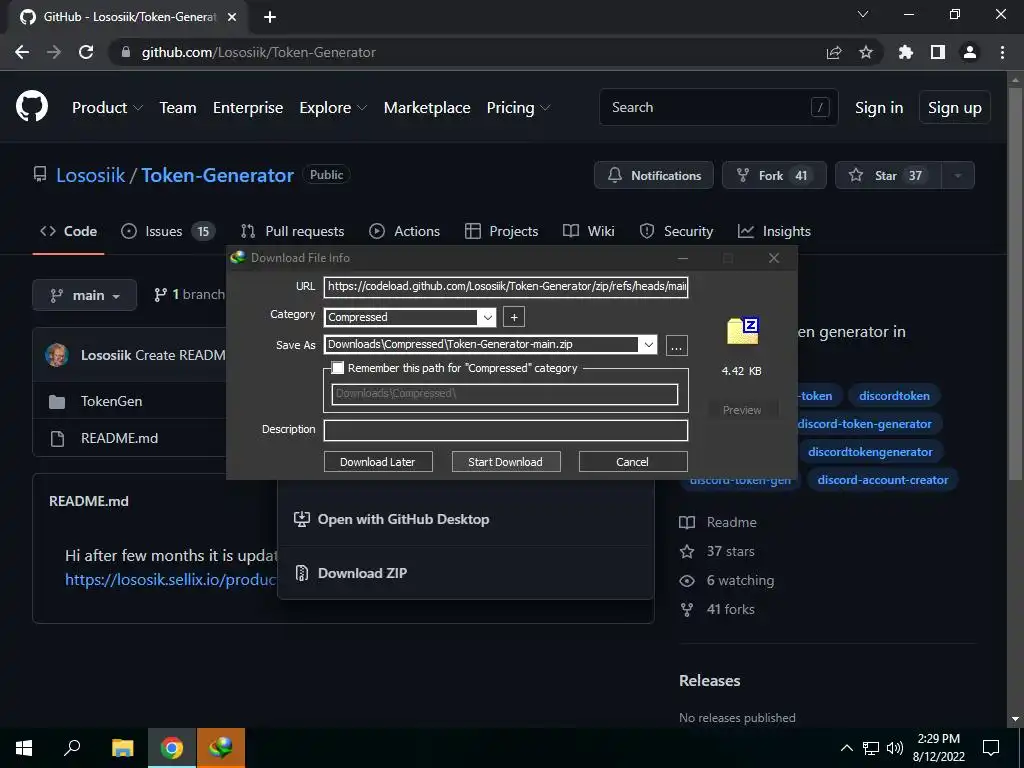The height and width of the screenshot is (768, 1024).
Task: Add a new category with plus button
Action: [x=514, y=317]
